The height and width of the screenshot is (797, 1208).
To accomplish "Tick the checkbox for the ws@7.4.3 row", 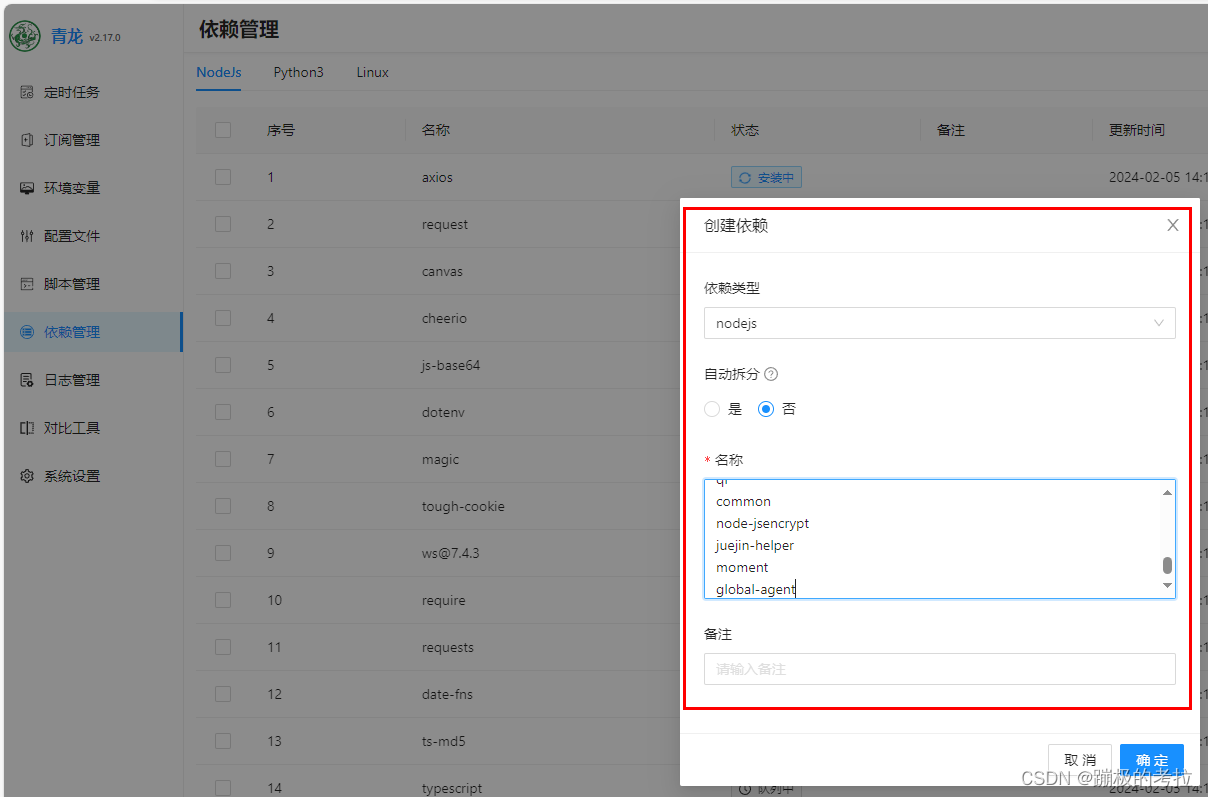I will pos(223,553).
